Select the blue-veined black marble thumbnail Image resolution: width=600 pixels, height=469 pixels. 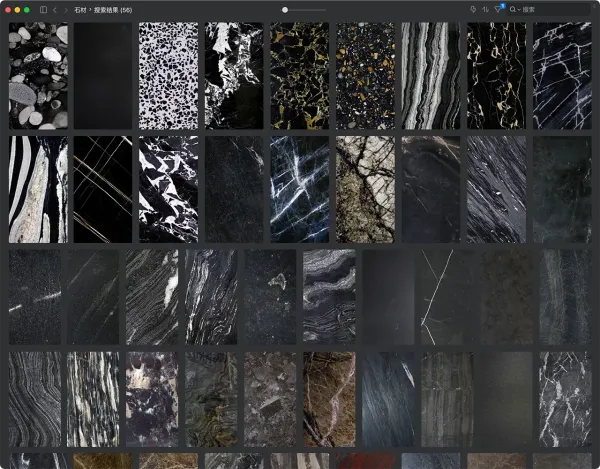[x=299, y=189]
